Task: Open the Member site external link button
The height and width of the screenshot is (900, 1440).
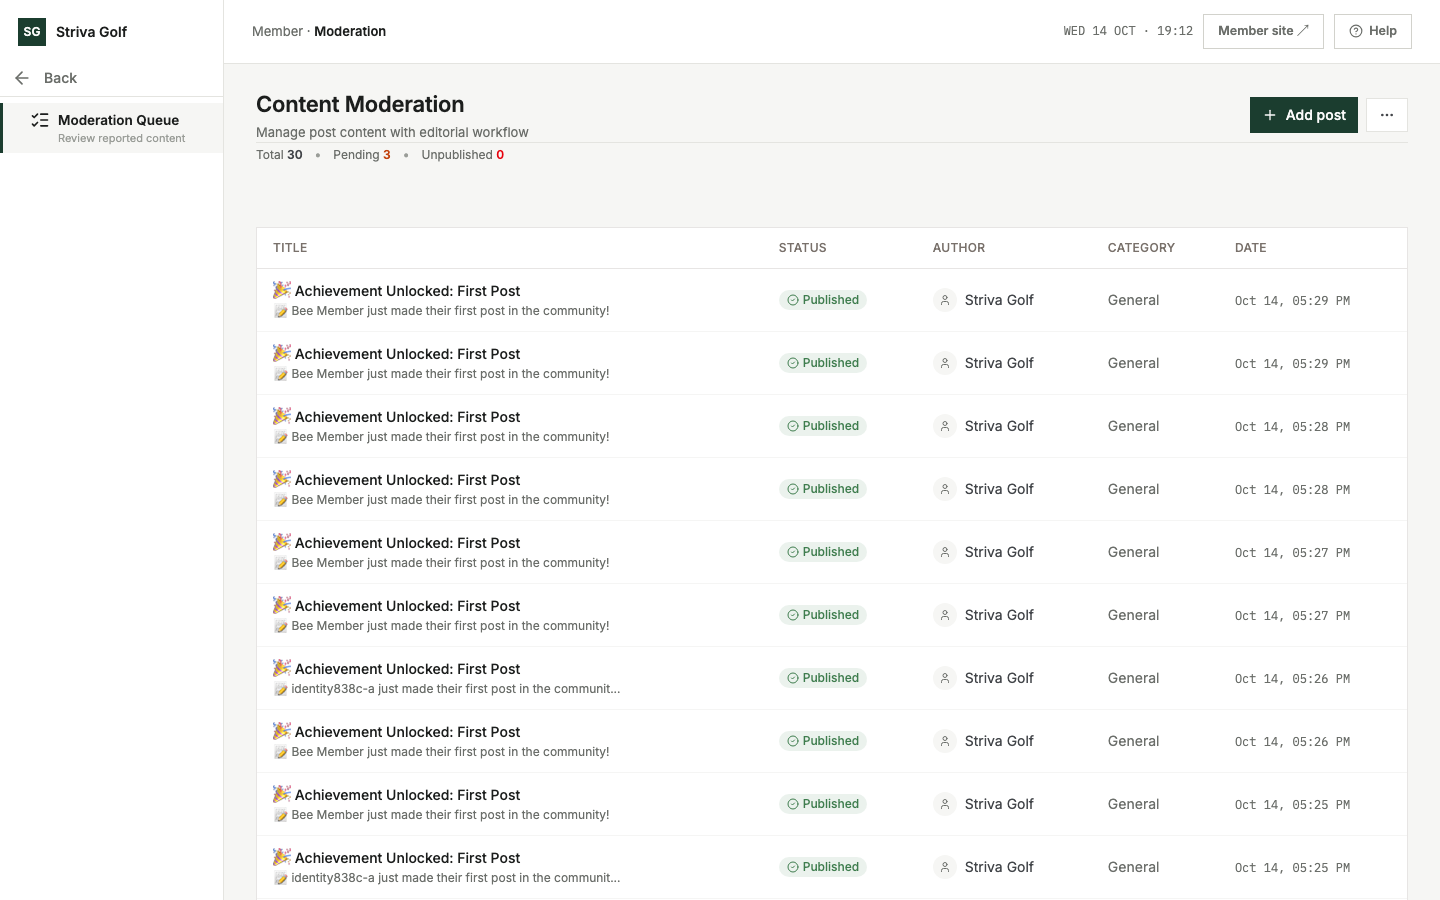Action: tap(1263, 31)
